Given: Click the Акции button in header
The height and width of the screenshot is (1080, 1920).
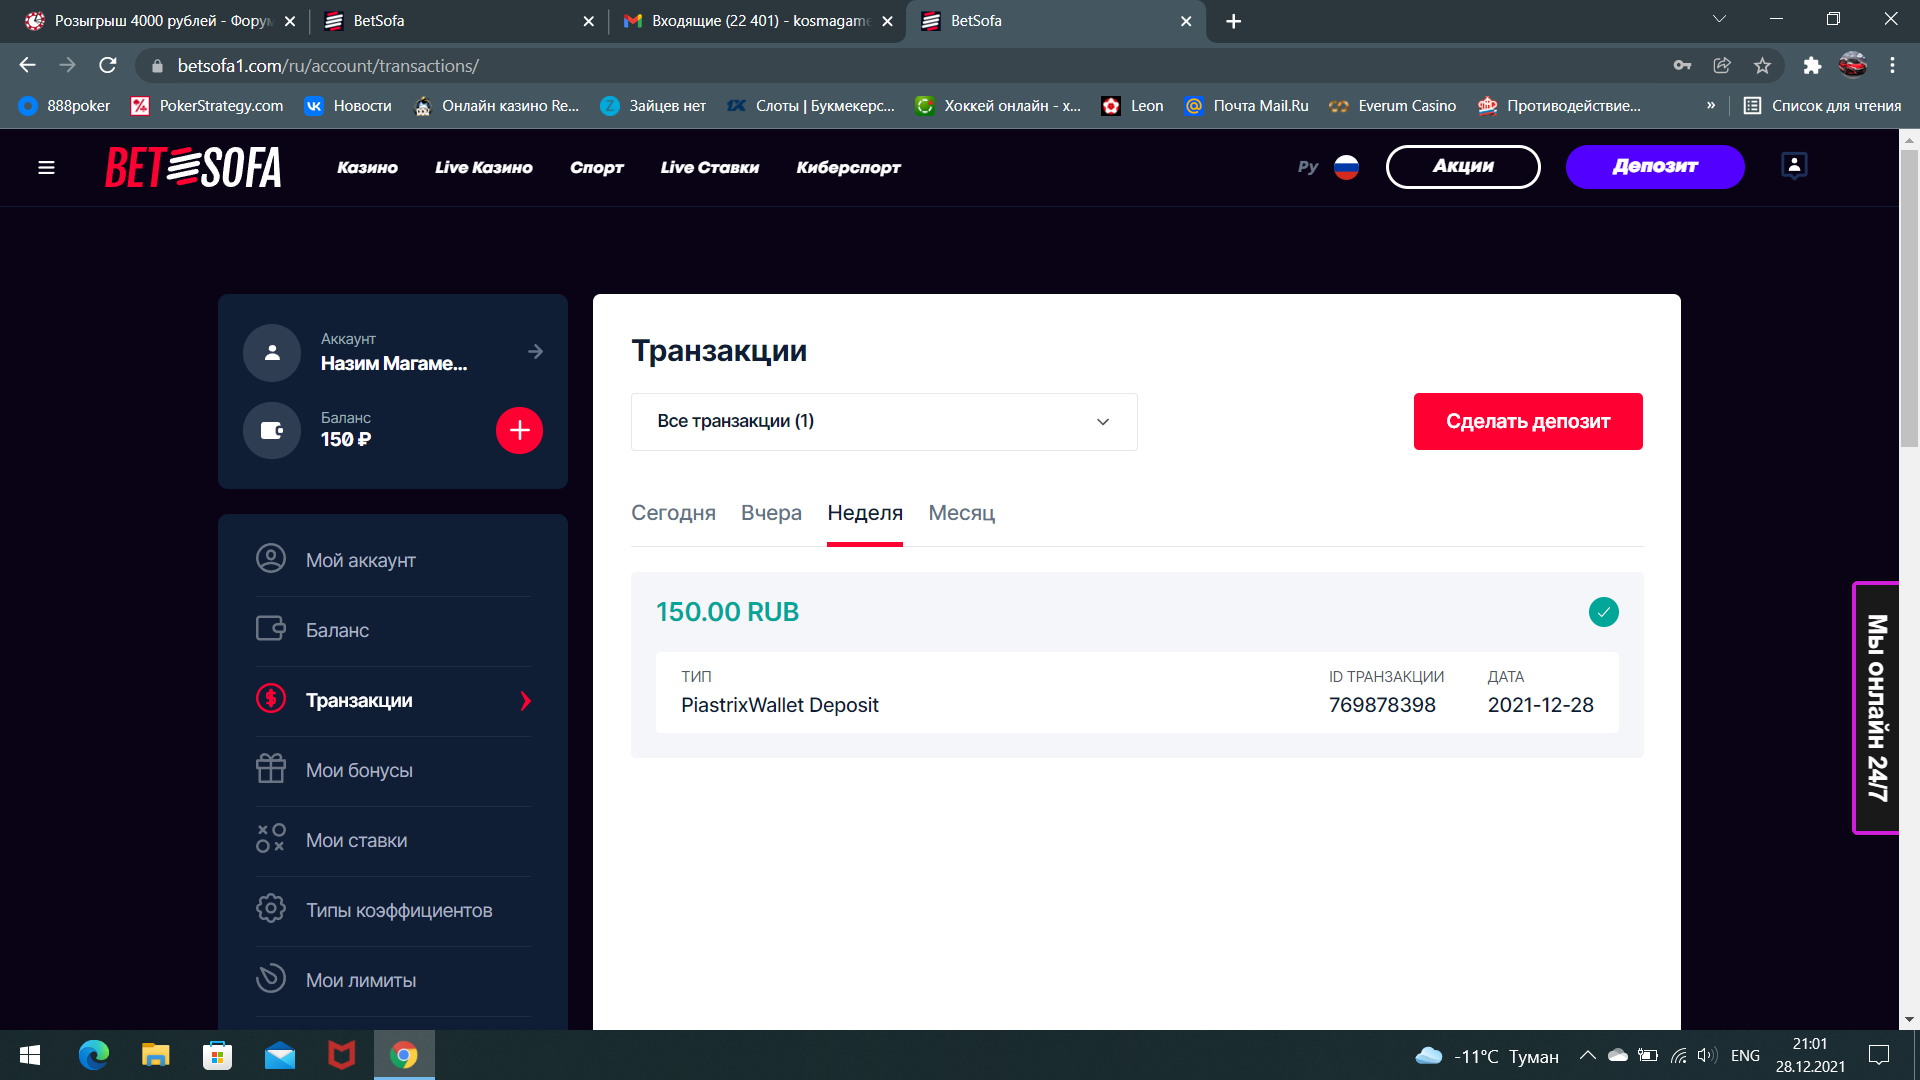Looking at the screenshot, I should 1462,167.
